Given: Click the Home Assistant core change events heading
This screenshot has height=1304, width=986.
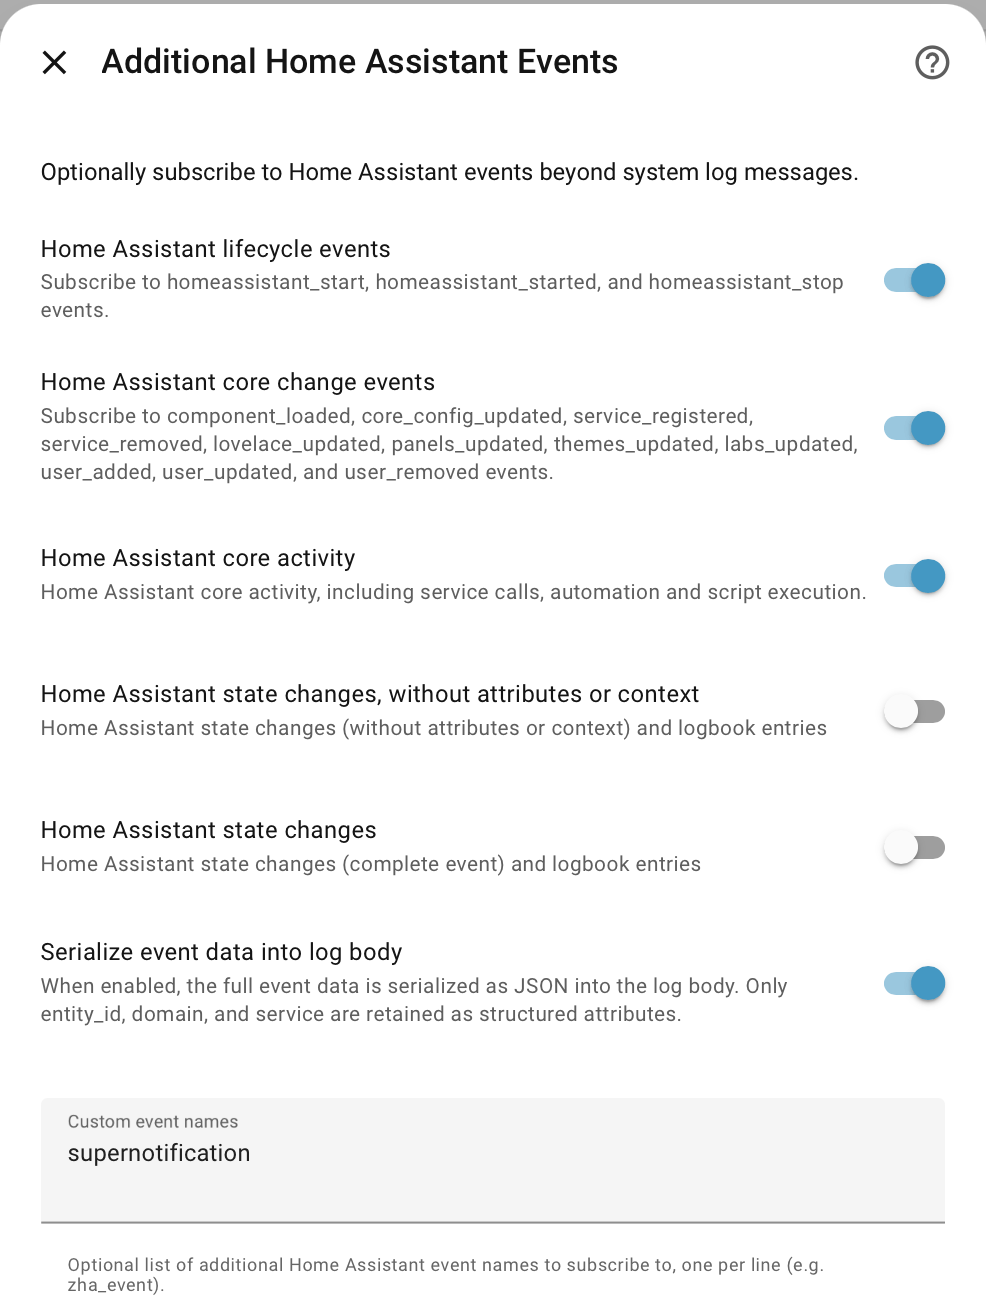Looking at the screenshot, I should click(x=237, y=382).
